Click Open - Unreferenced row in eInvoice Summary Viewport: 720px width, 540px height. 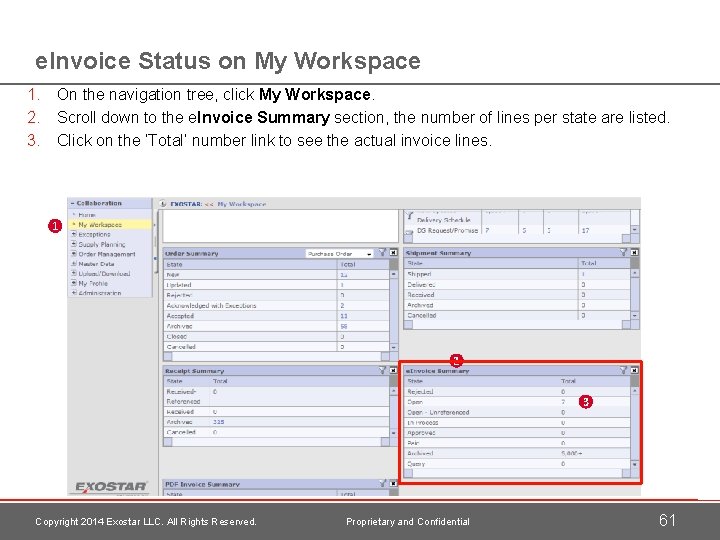[518, 412]
